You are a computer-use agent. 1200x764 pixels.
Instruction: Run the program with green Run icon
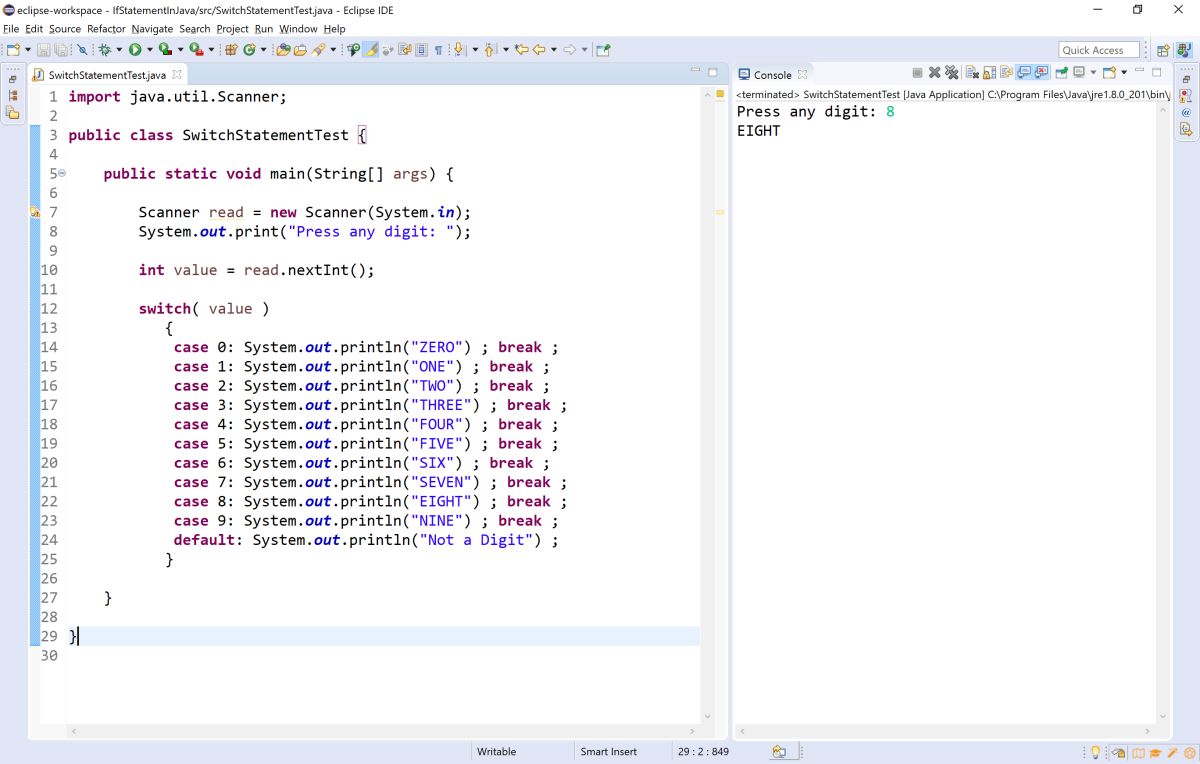point(135,50)
